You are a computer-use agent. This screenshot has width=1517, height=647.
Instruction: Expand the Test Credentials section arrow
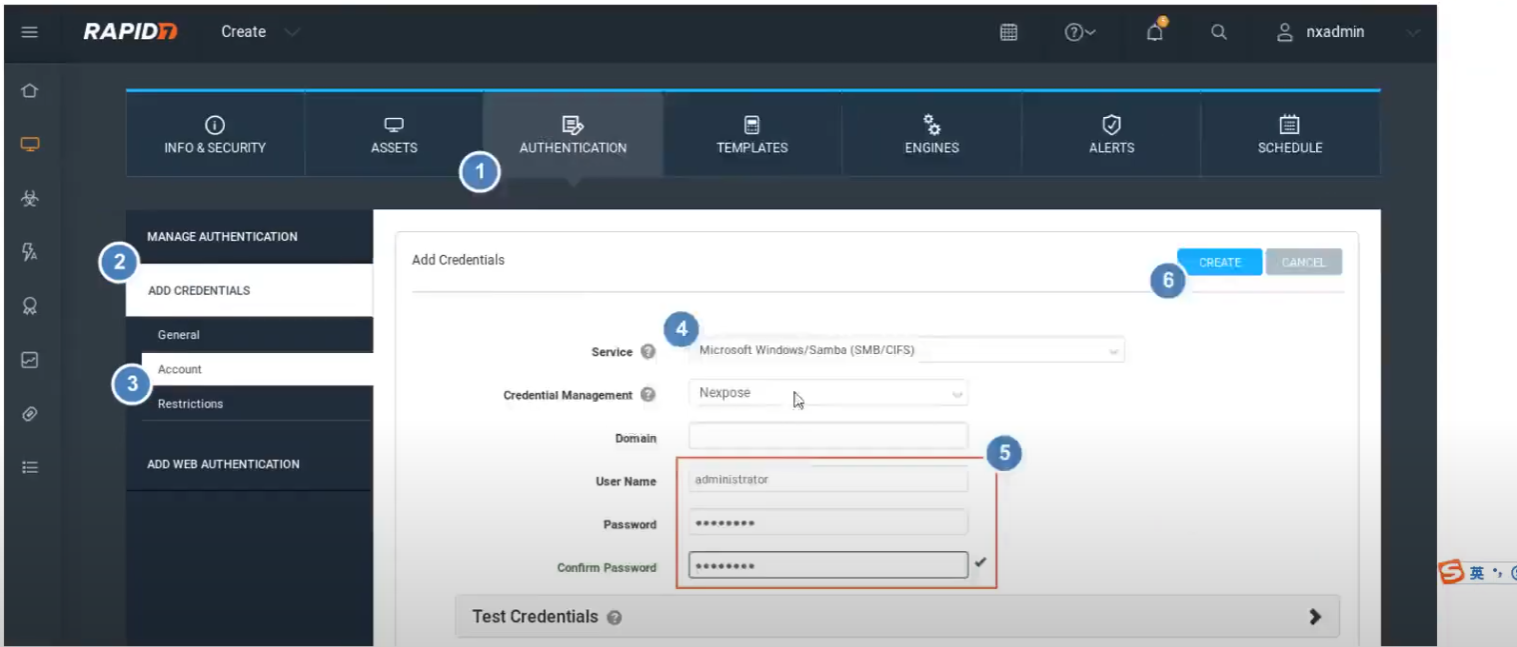click(x=1315, y=617)
